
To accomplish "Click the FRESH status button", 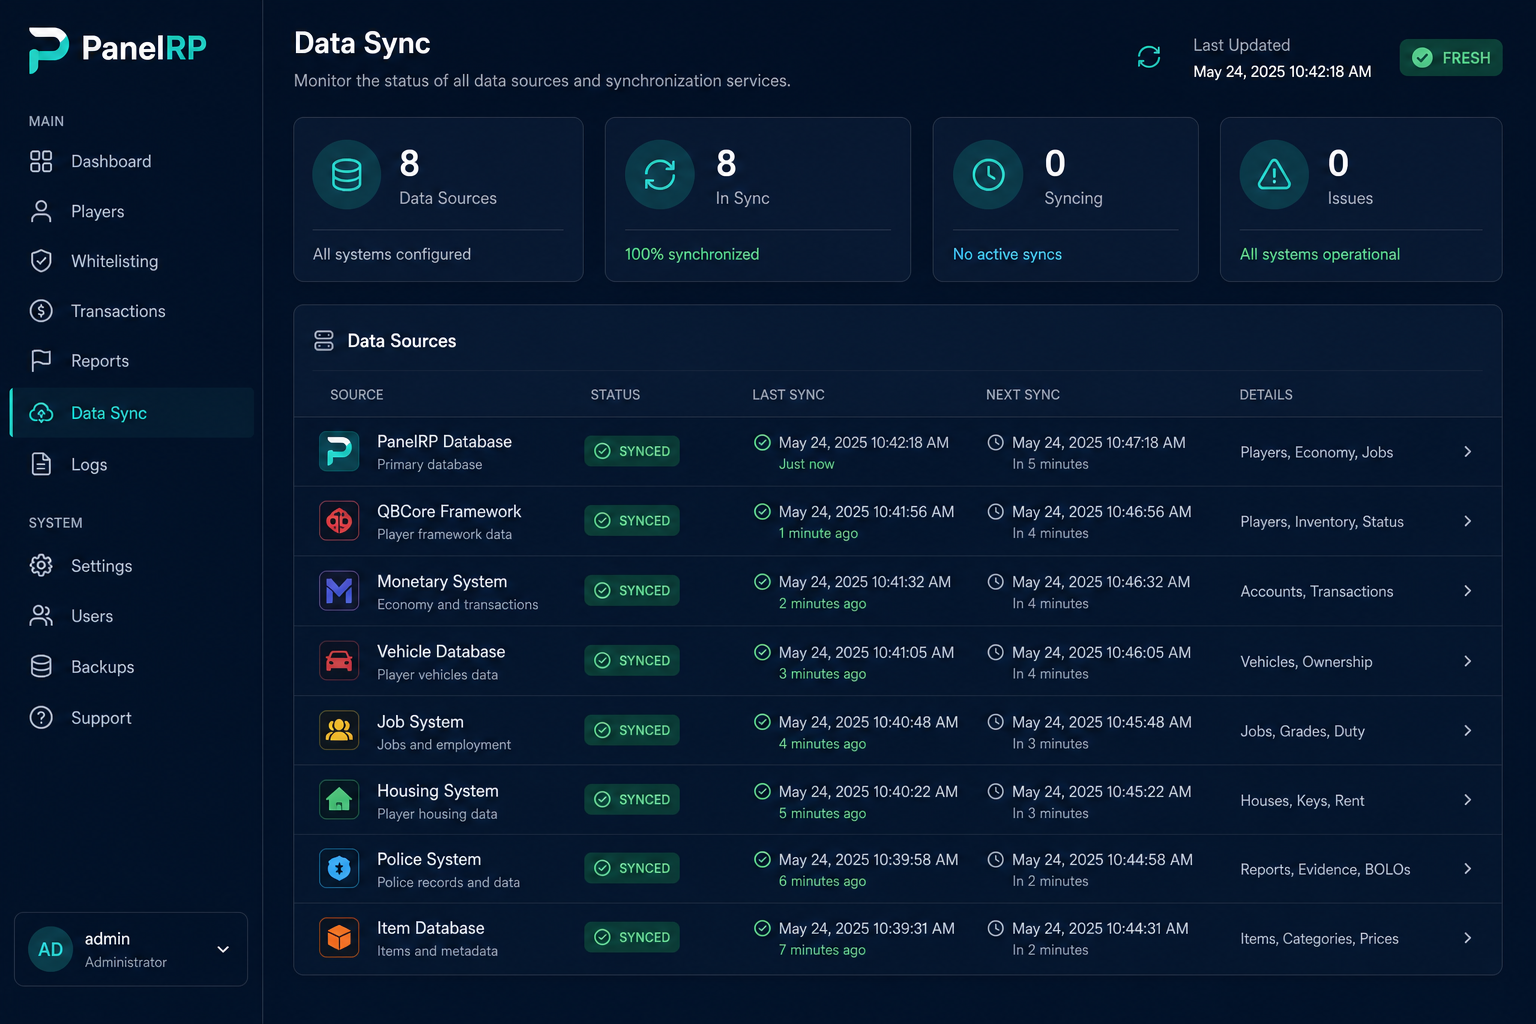I will tap(1450, 58).
